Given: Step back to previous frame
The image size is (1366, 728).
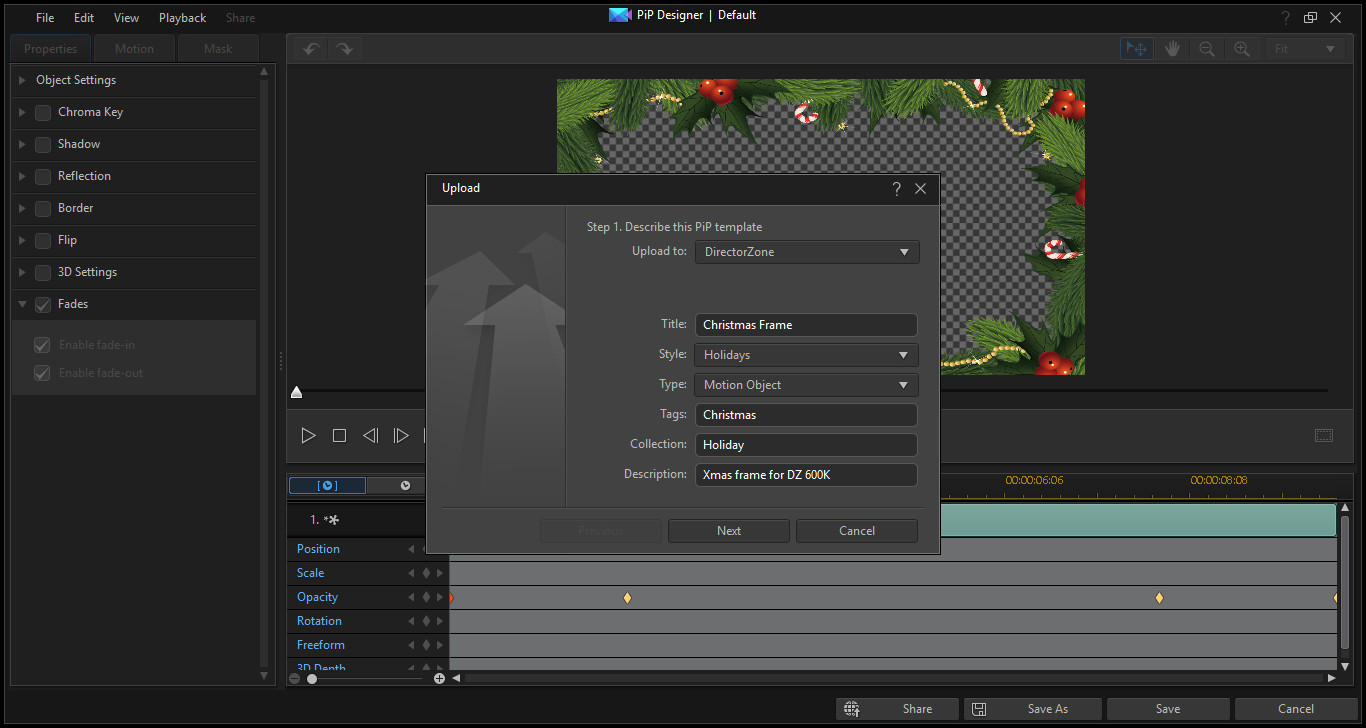Looking at the screenshot, I should pyautogui.click(x=370, y=435).
